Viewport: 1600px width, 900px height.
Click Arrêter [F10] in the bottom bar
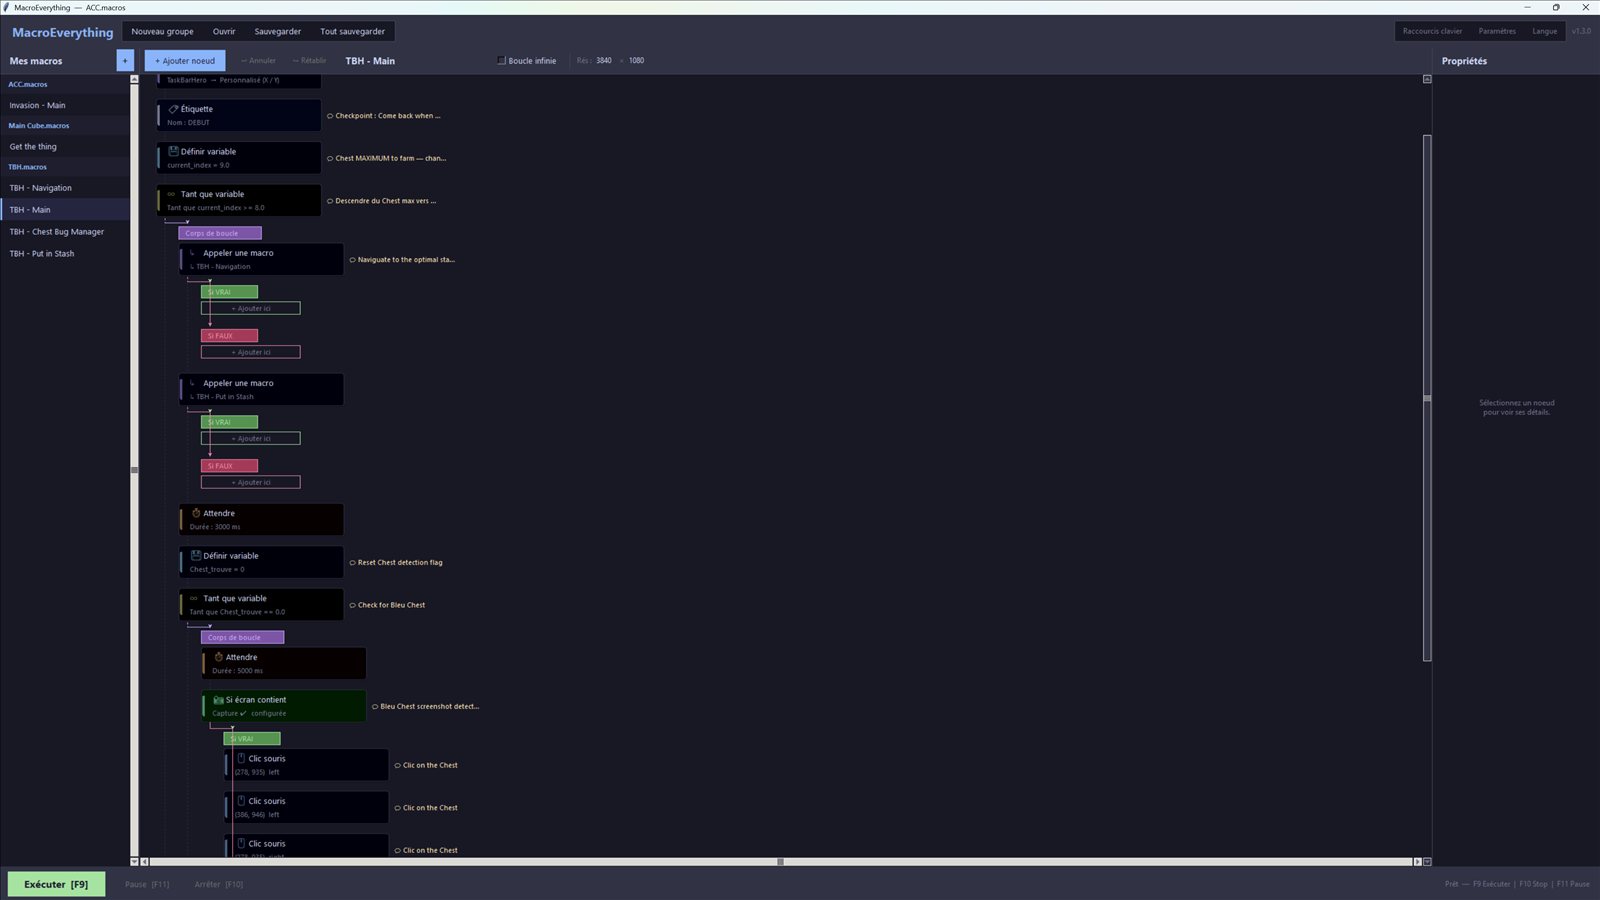pyautogui.click(x=219, y=884)
